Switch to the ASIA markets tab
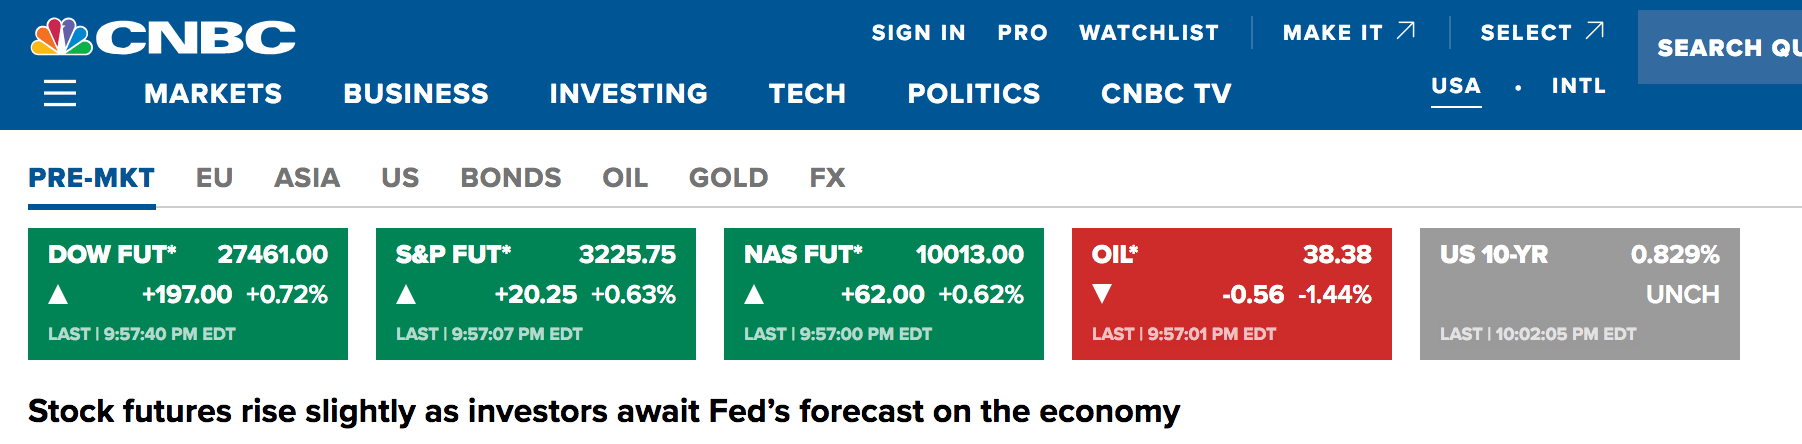Image resolution: width=1802 pixels, height=444 pixels. 307,178
